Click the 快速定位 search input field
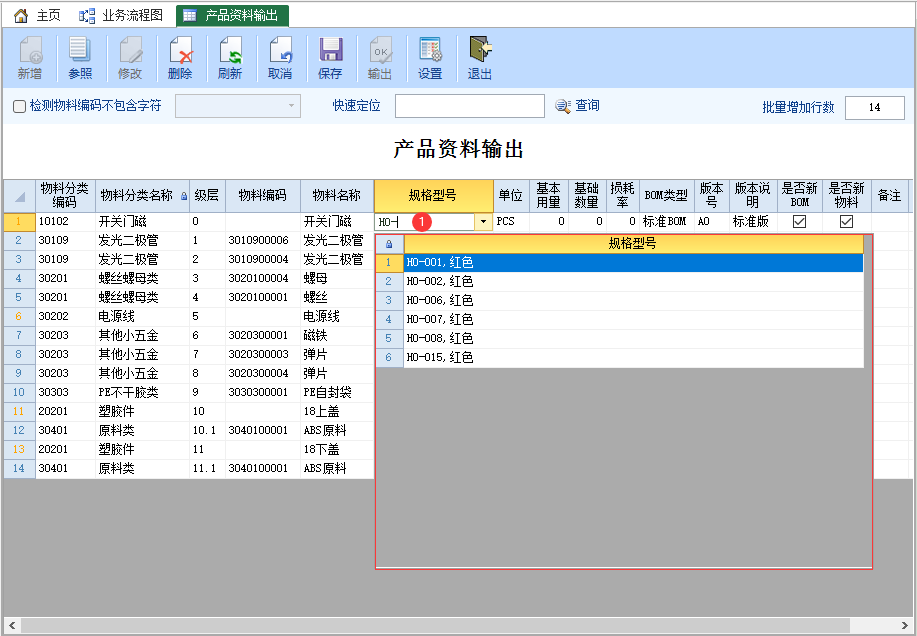 pyautogui.click(x=470, y=106)
